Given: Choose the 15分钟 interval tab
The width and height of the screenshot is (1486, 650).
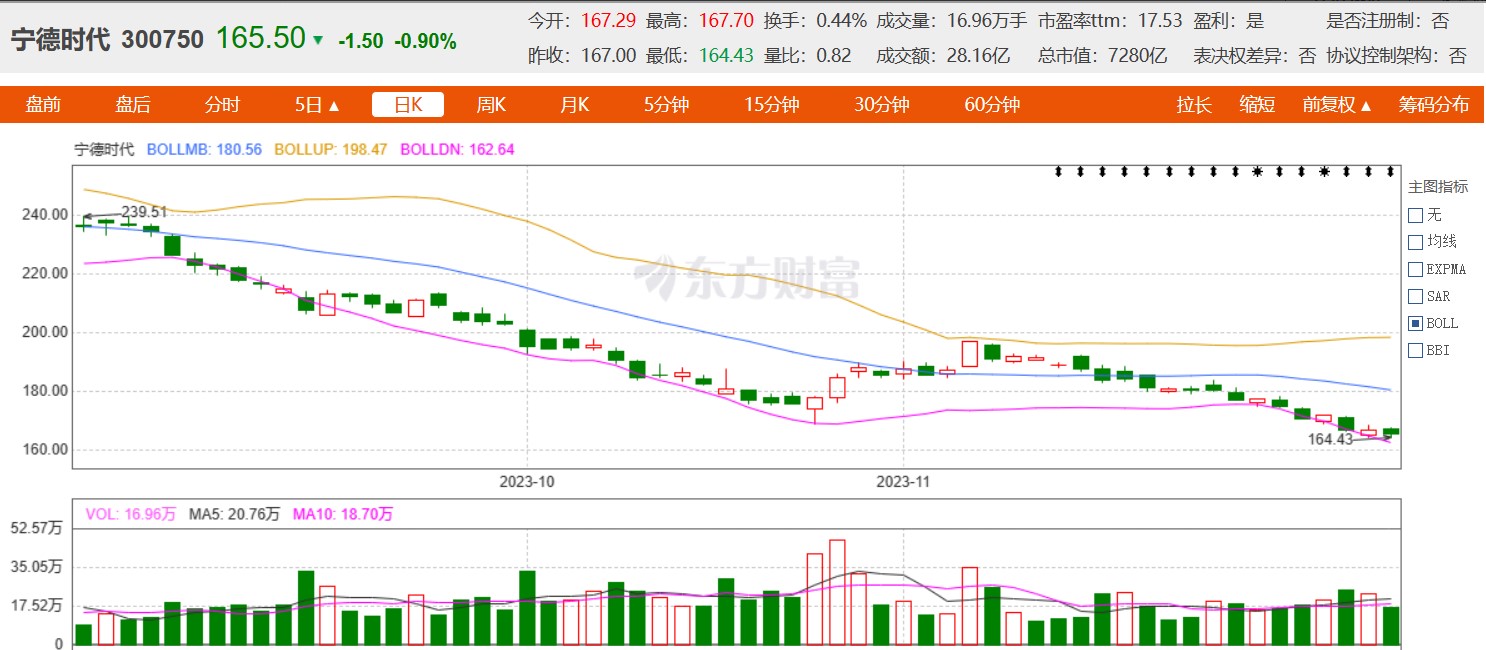Looking at the screenshot, I should [771, 105].
